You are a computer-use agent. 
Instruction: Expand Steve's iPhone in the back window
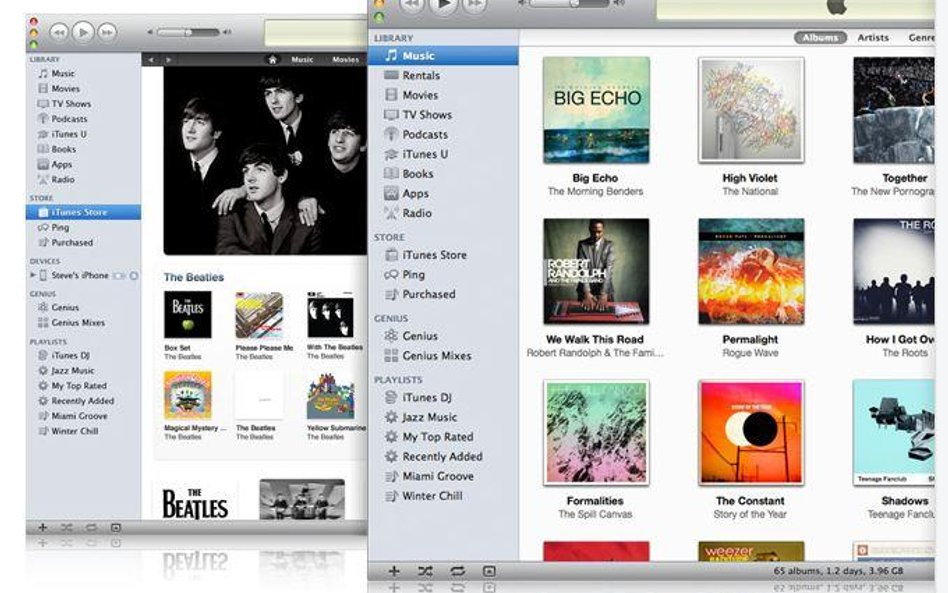[33, 276]
